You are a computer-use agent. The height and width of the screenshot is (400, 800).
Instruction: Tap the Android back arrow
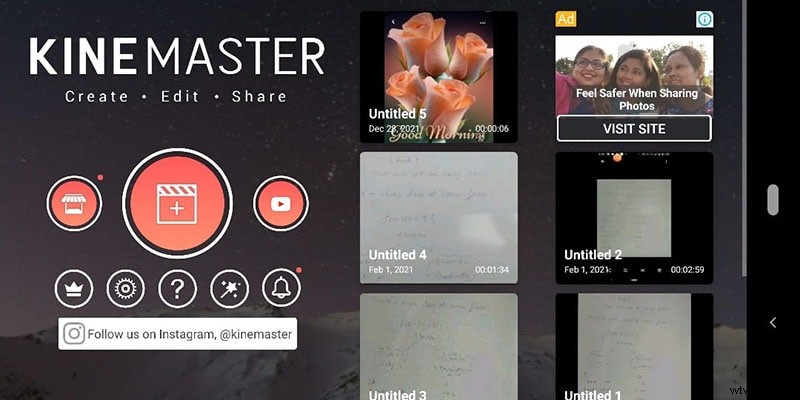[773, 322]
